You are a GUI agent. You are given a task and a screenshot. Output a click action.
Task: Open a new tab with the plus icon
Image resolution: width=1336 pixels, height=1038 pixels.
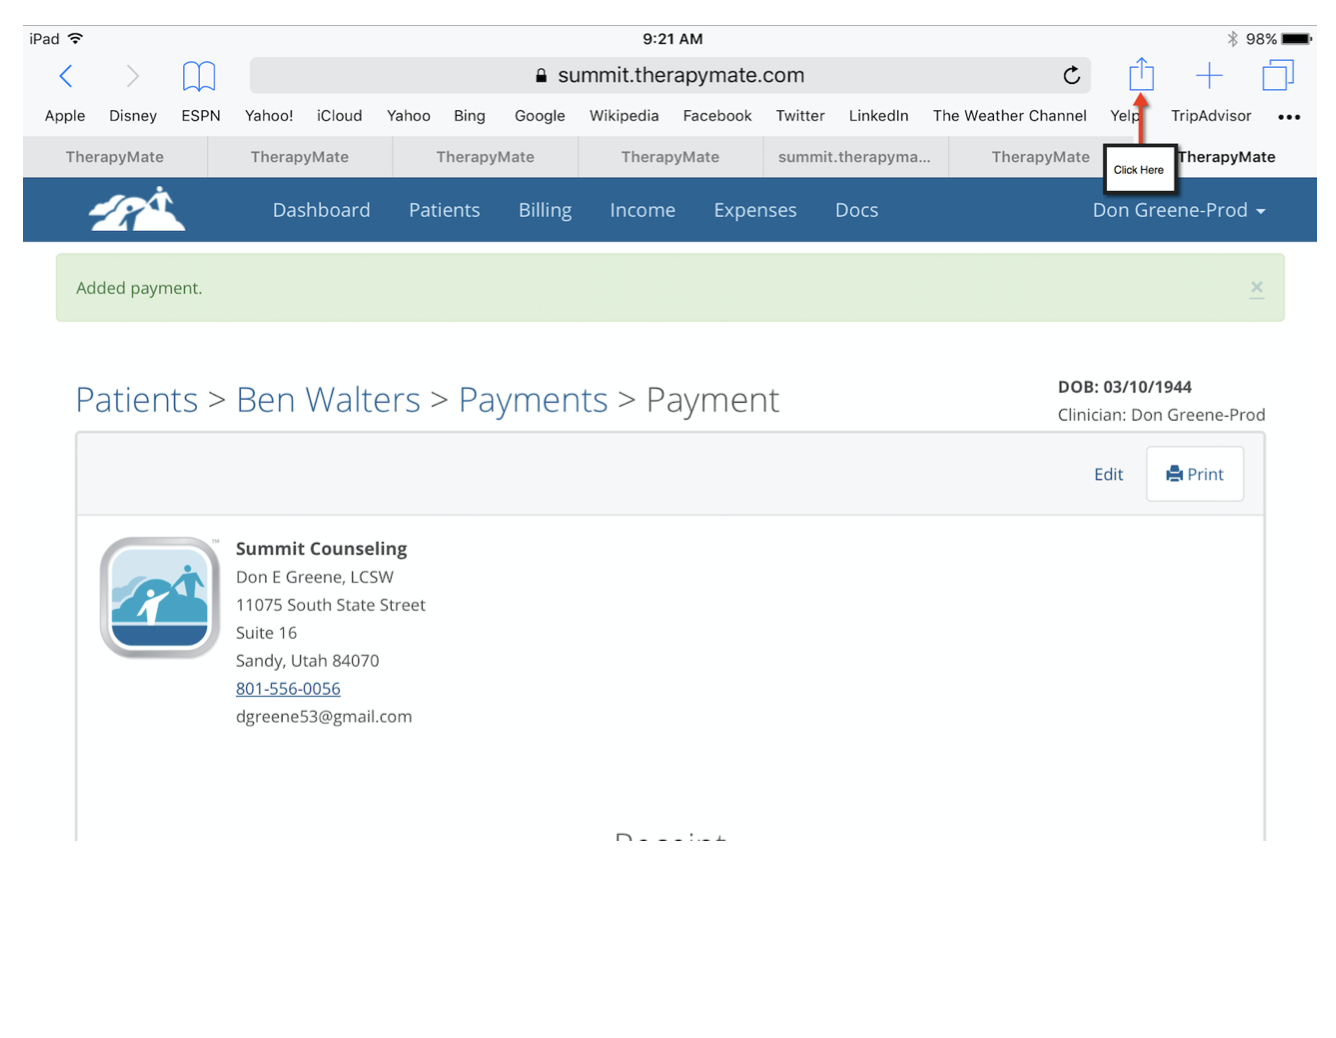(1209, 75)
